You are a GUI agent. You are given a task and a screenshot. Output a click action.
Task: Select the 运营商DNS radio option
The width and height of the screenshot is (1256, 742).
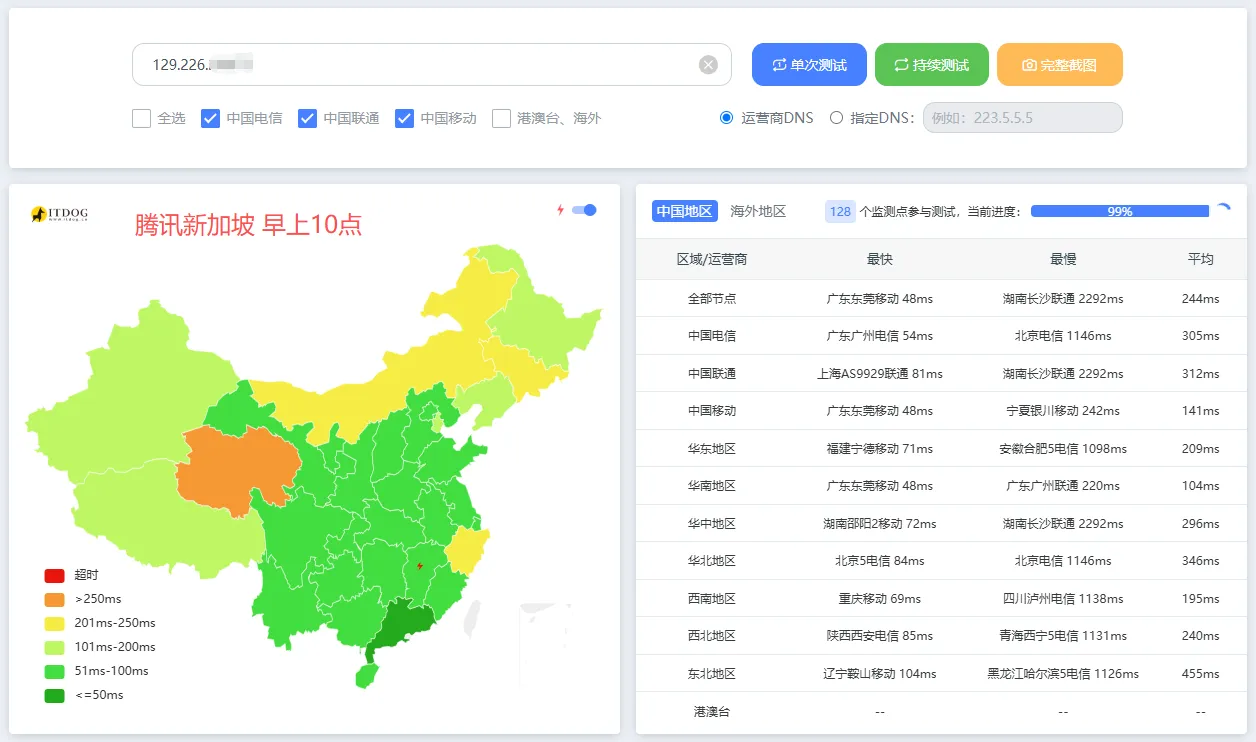coord(727,118)
